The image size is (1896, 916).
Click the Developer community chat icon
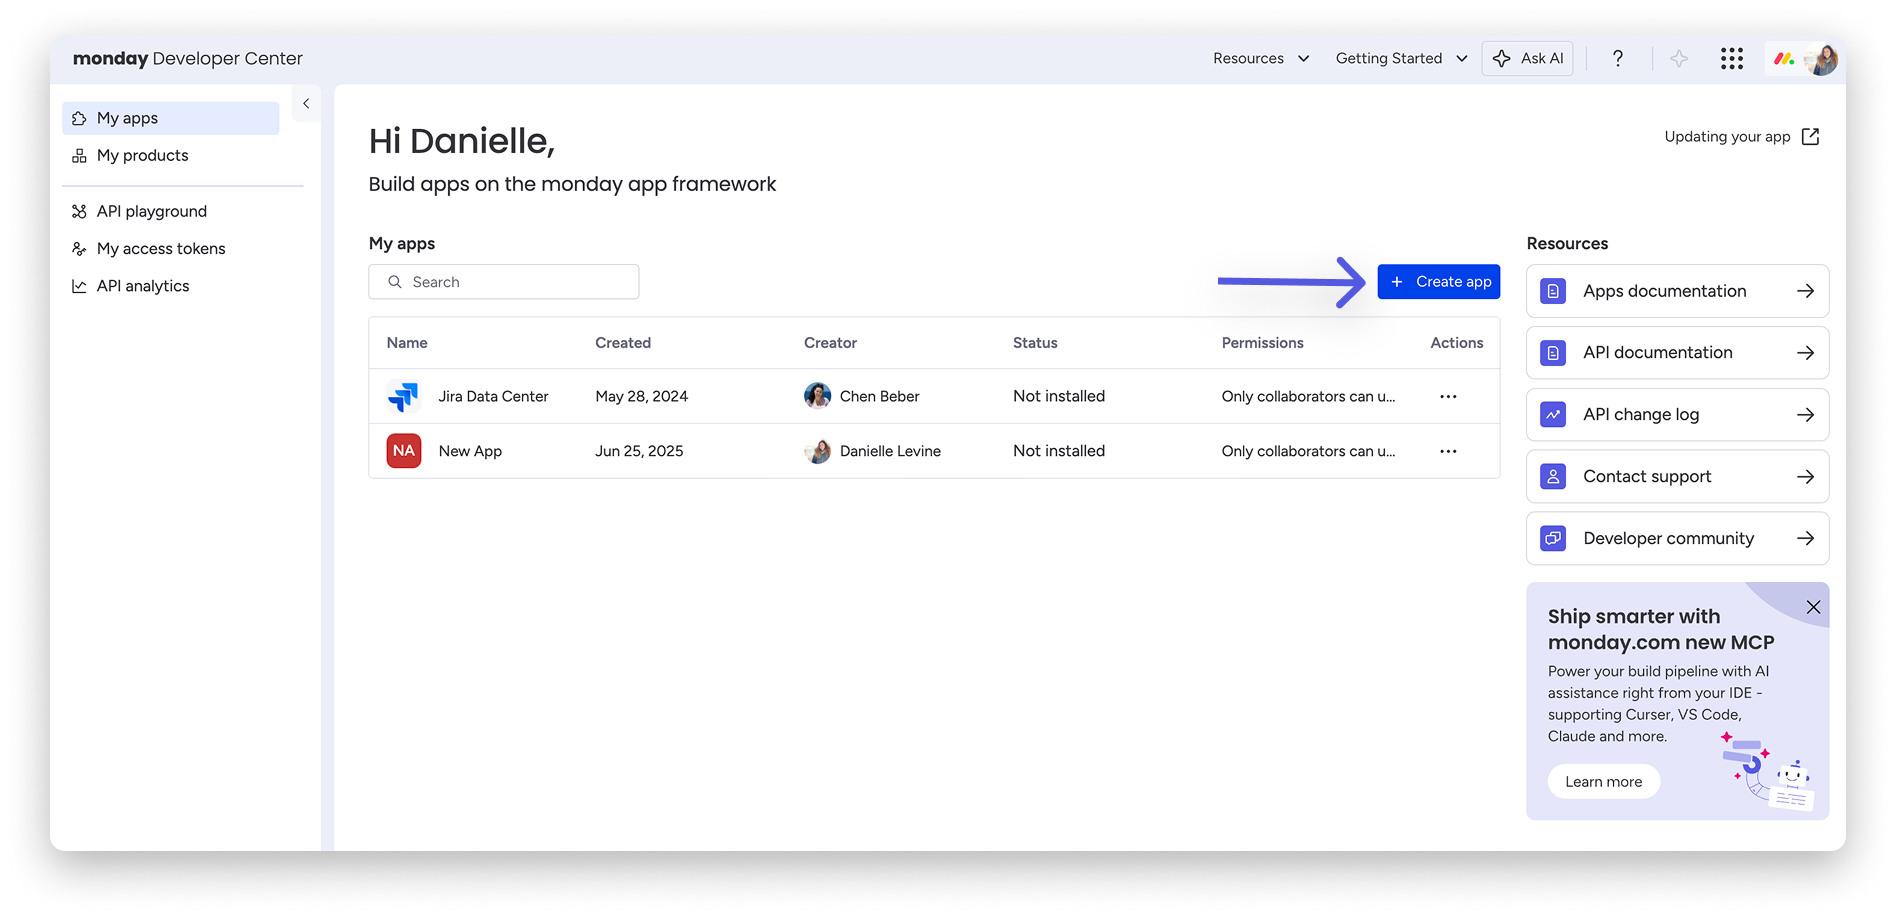click(x=1553, y=539)
